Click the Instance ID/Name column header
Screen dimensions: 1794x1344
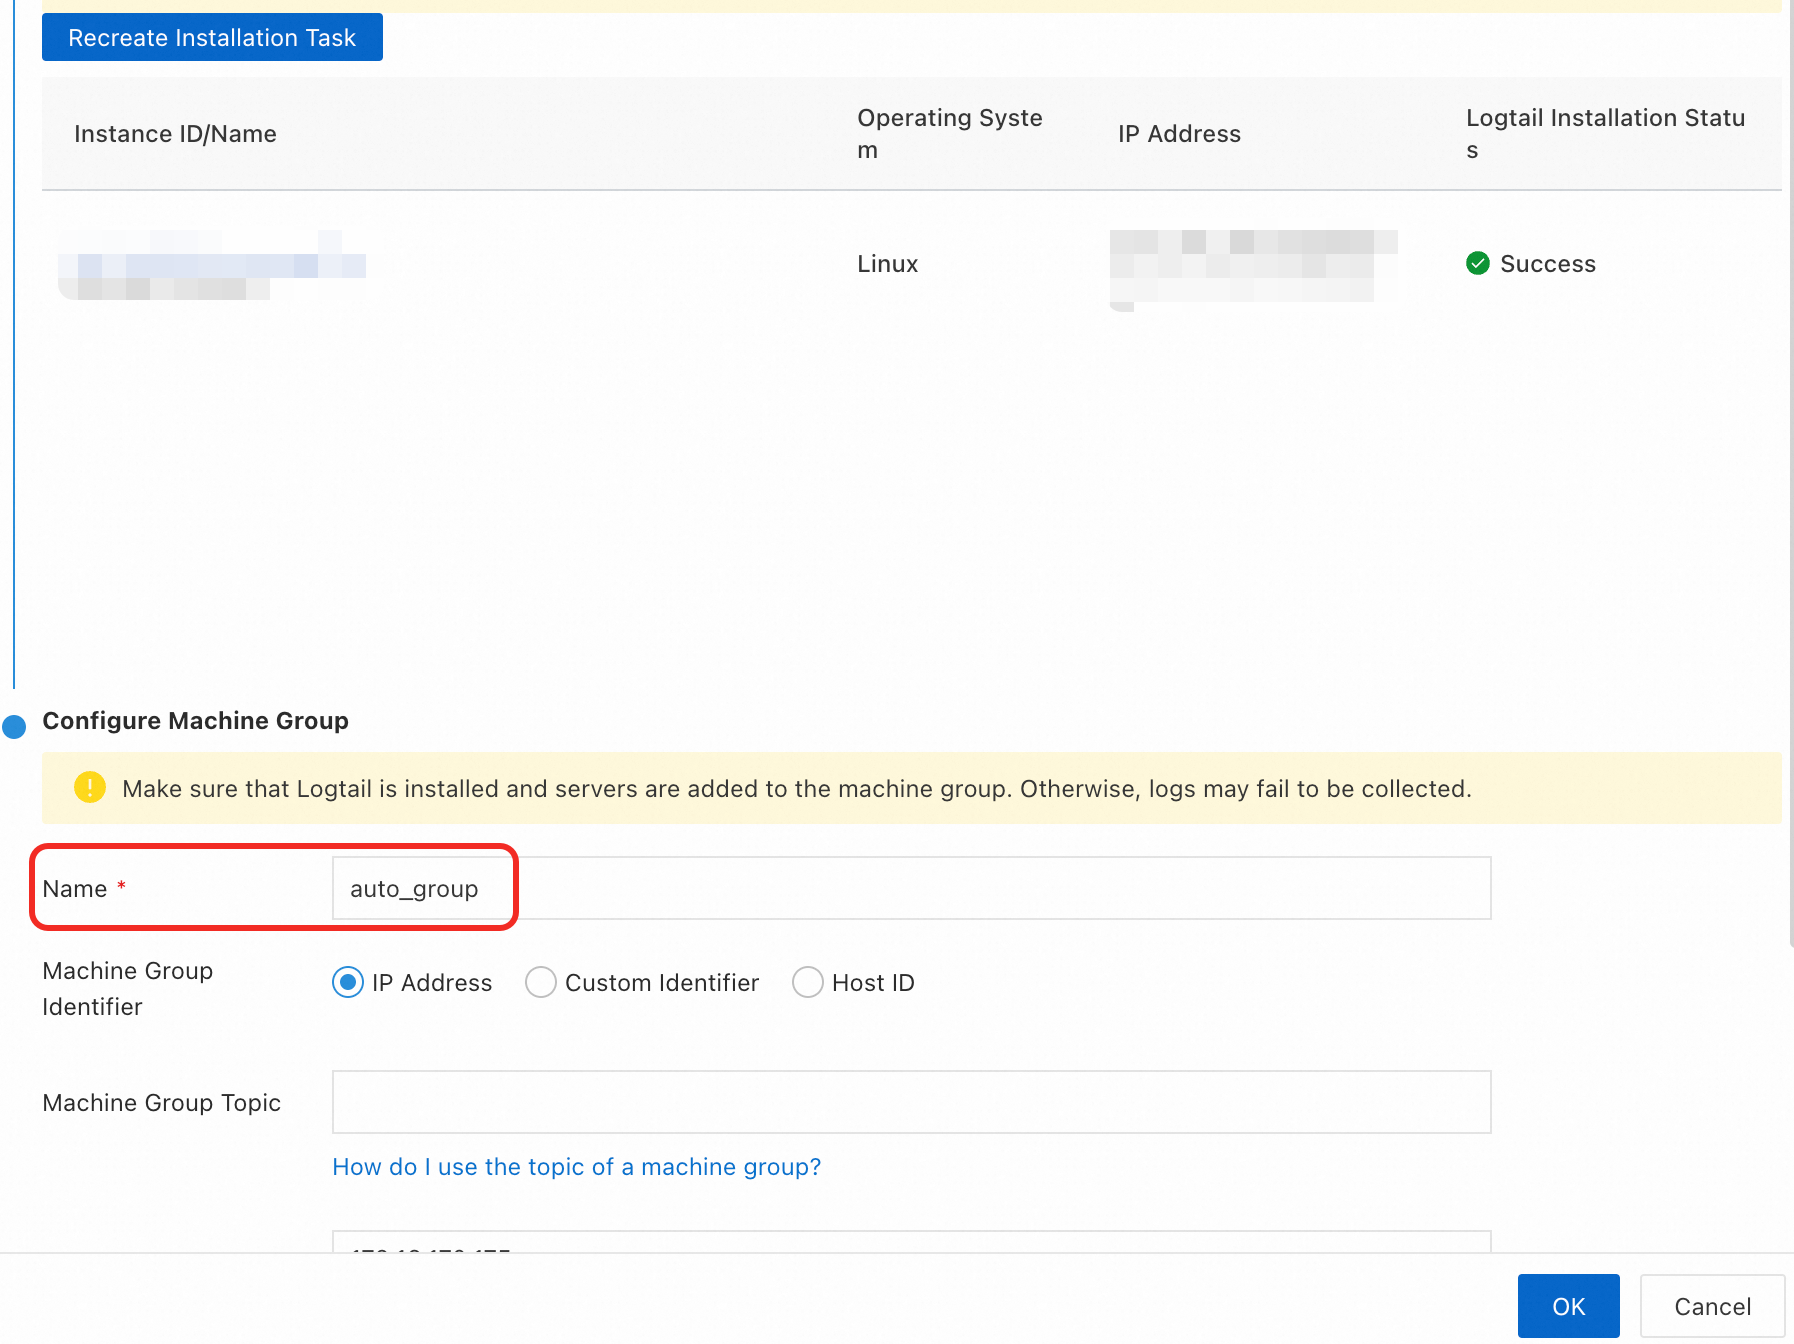175,134
